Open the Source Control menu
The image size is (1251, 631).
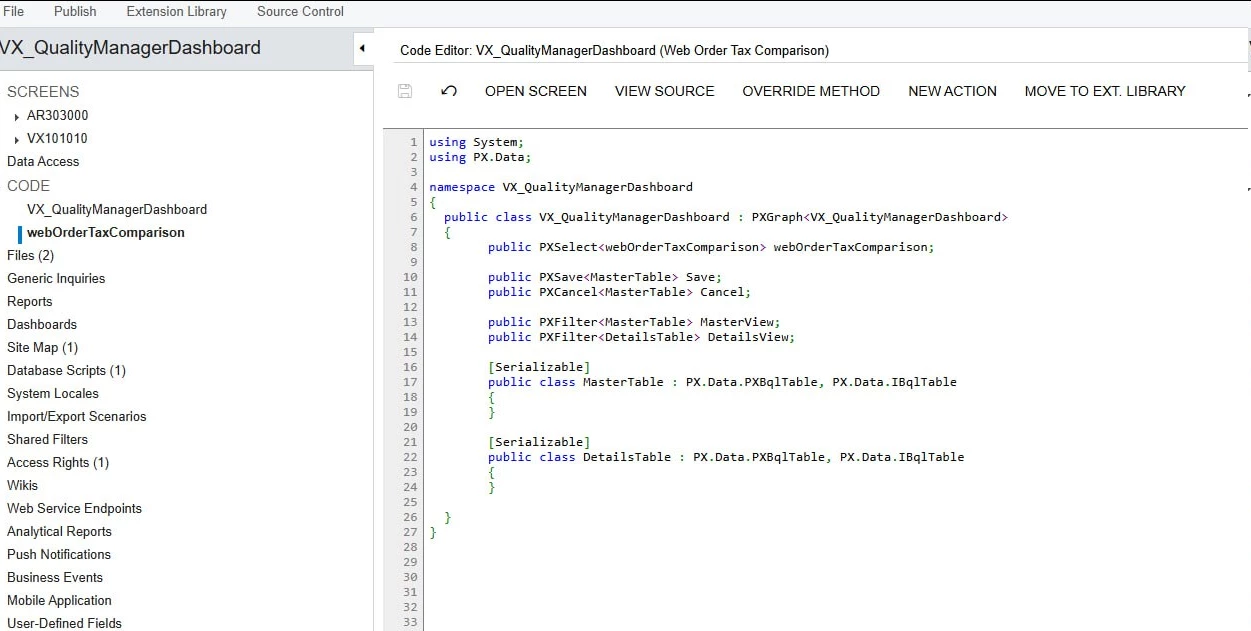(x=299, y=11)
